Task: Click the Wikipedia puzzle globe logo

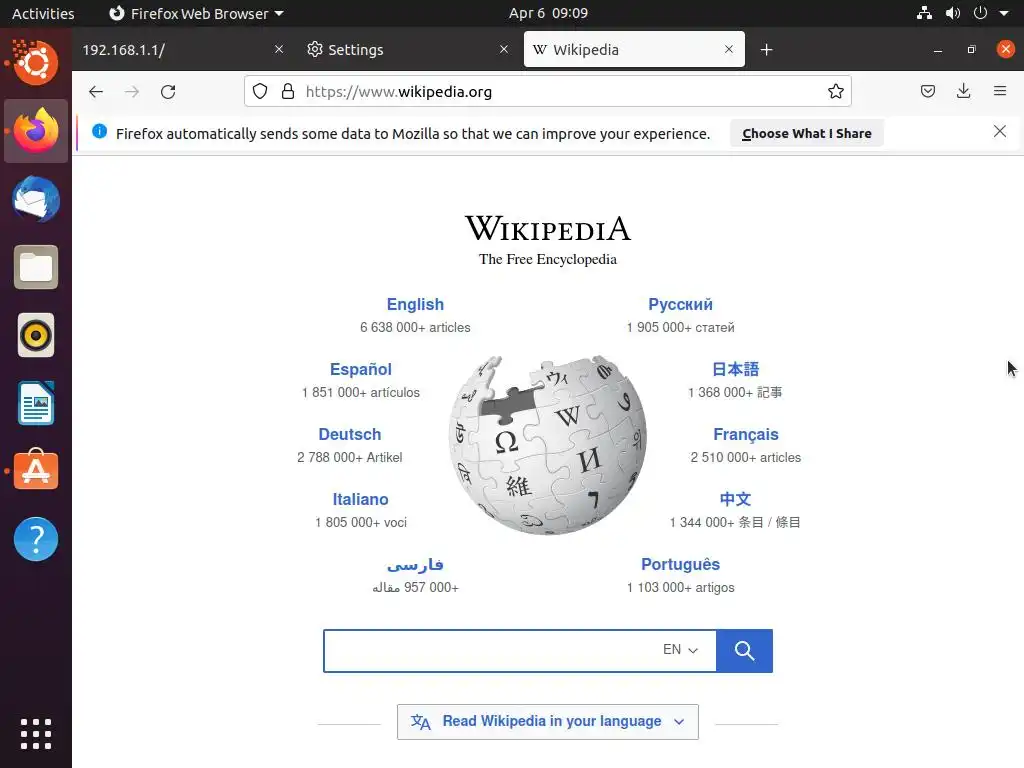Action: (x=547, y=445)
